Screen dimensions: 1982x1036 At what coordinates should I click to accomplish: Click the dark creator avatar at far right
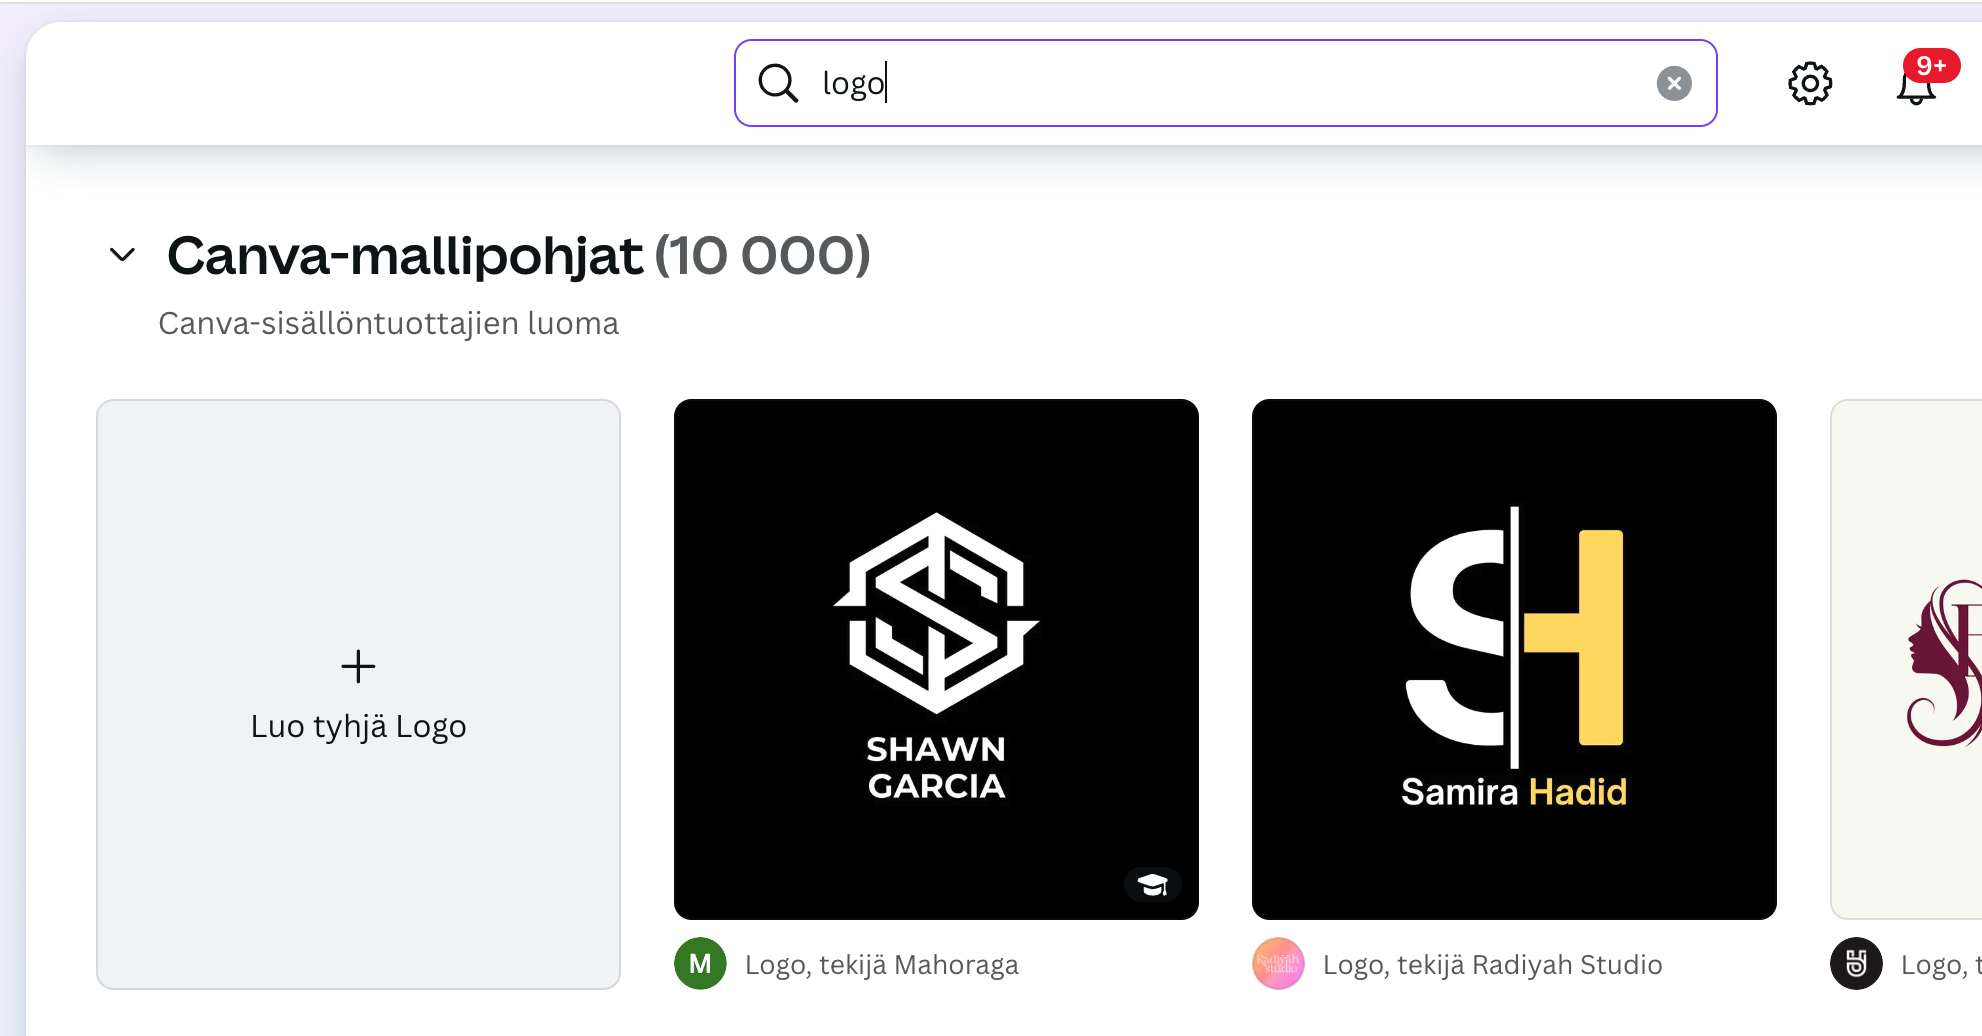tap(1856, 964)
